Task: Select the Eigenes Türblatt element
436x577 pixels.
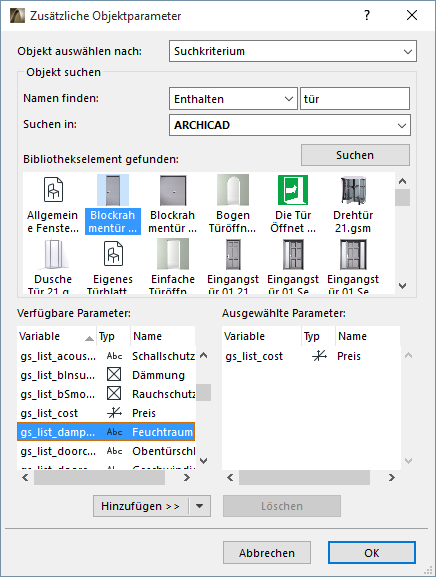Action: tap(113, 266)
